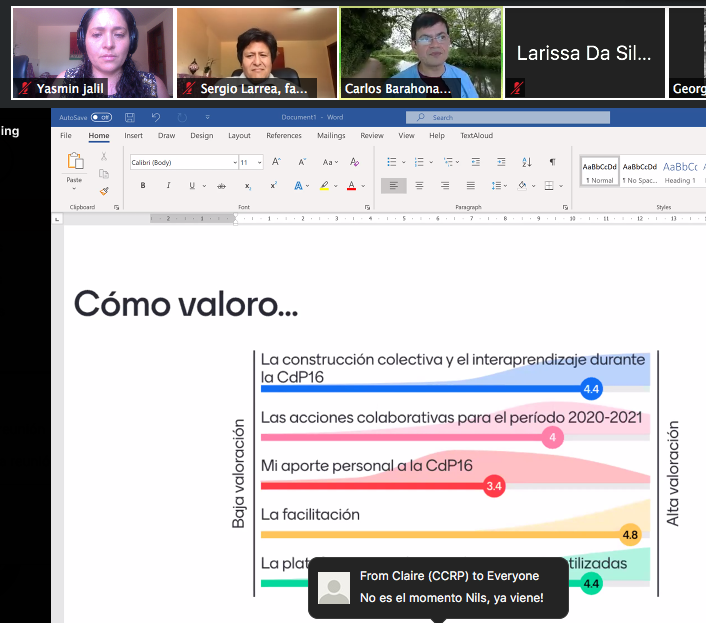Switch to the Mailings tab
Viewport: 706px width, 623px height.
(x=331, y=135)
